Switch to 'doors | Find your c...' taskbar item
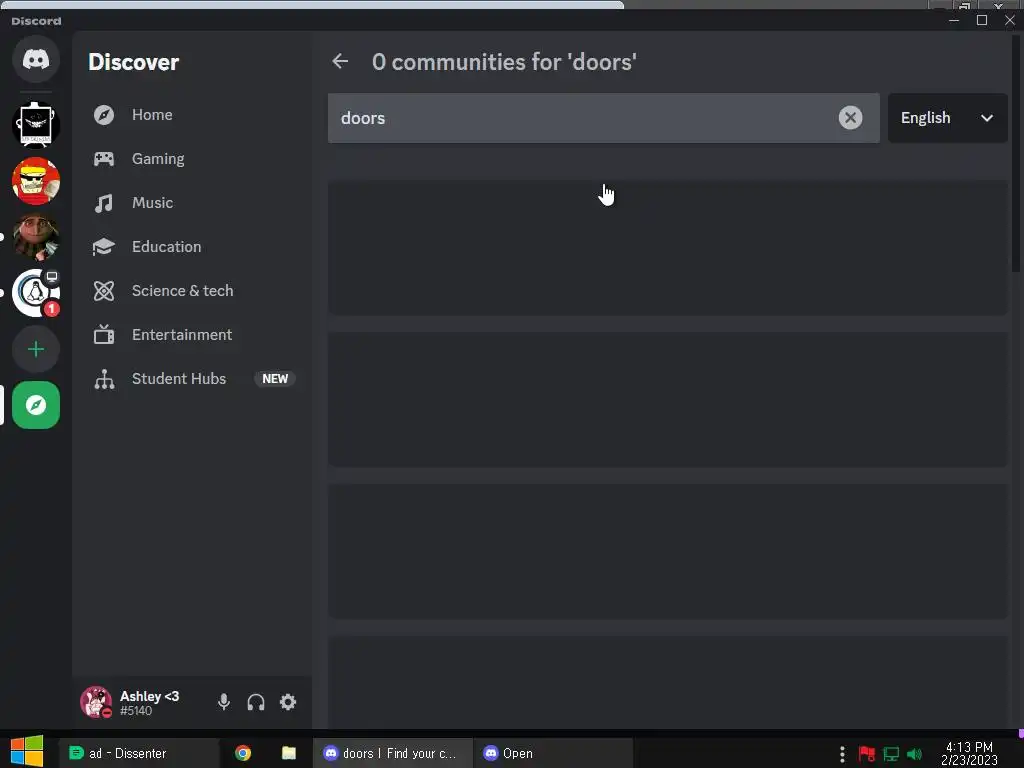The width and height of the screenshot is (1024, 768). pyautogui.click(x=392, y=753)
